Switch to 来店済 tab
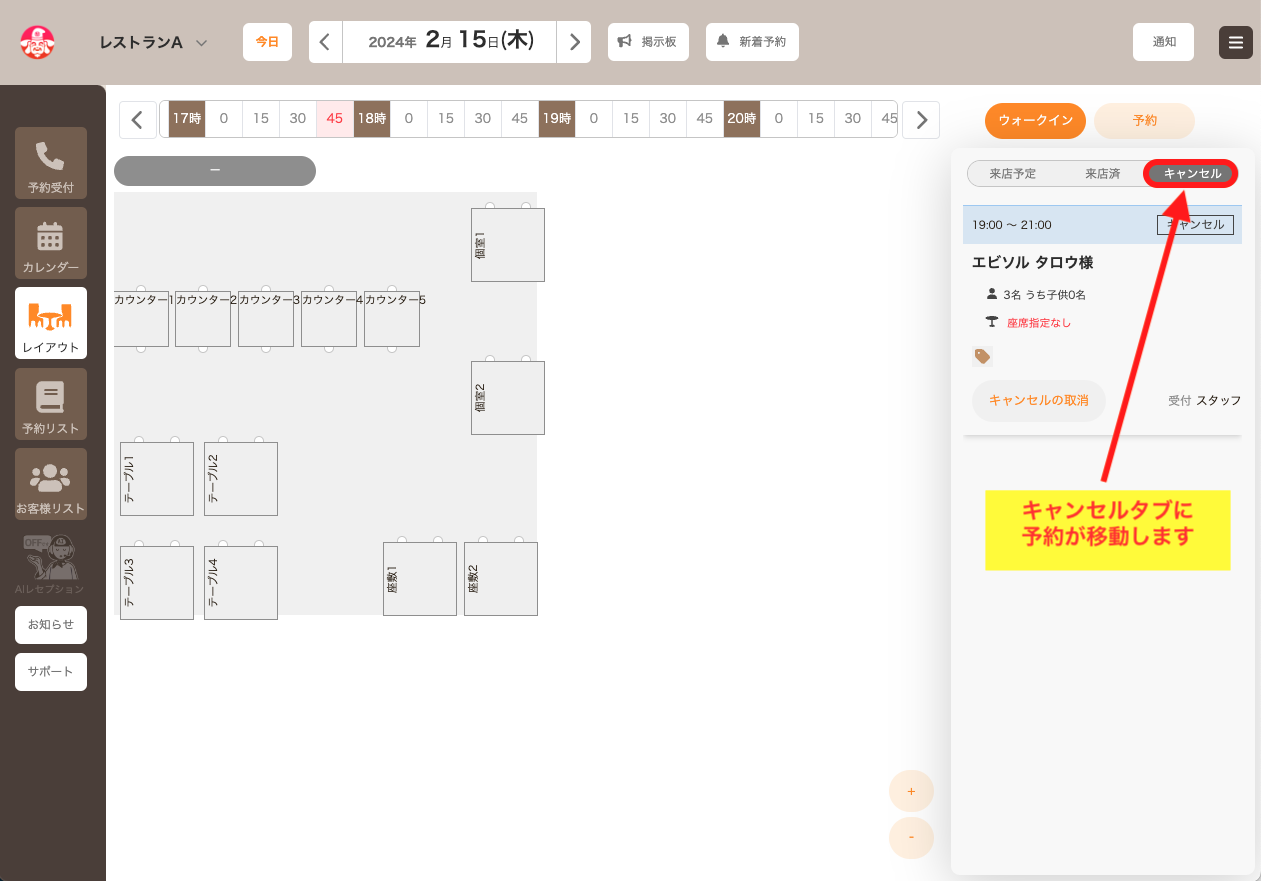This screenshot has height=881, width=1261. click(1103, 174)
